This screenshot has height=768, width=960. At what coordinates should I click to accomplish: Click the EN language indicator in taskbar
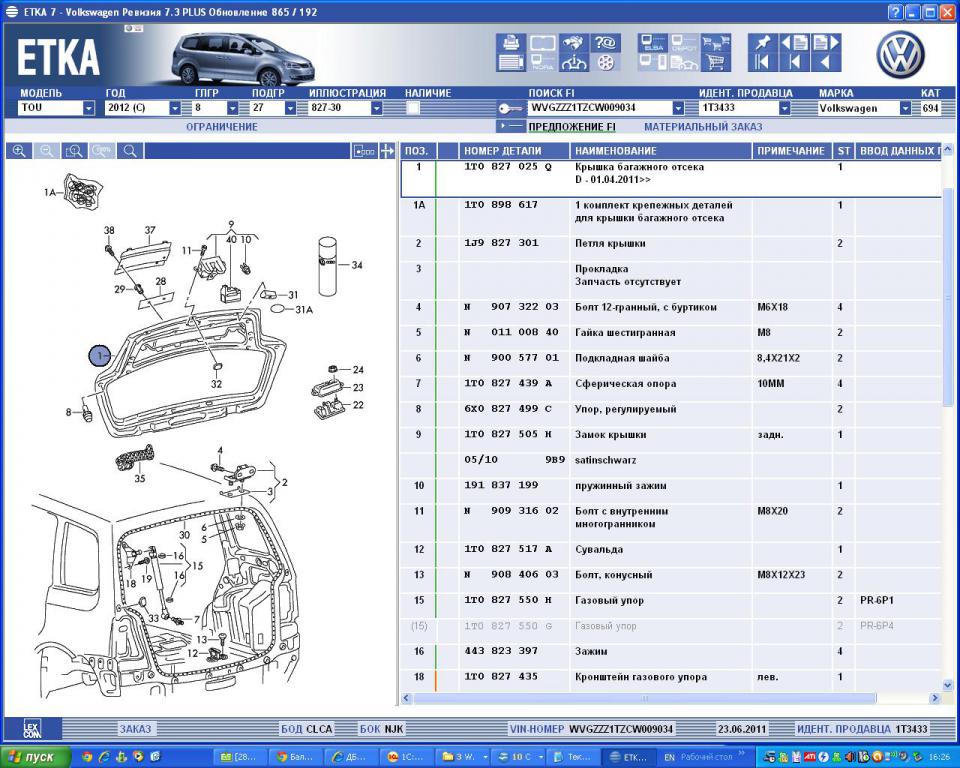click(x=669, y=757)
